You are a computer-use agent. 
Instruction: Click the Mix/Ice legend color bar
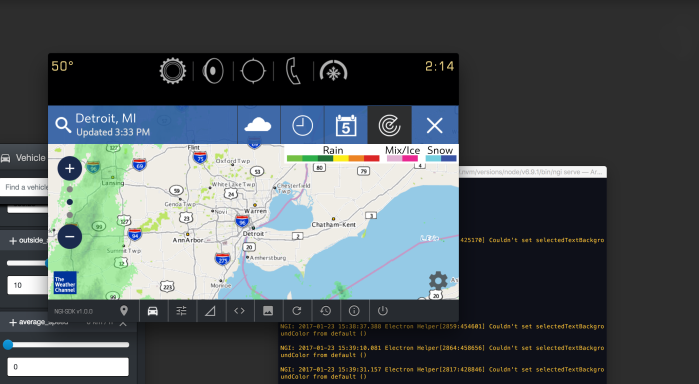pos(403,158)
